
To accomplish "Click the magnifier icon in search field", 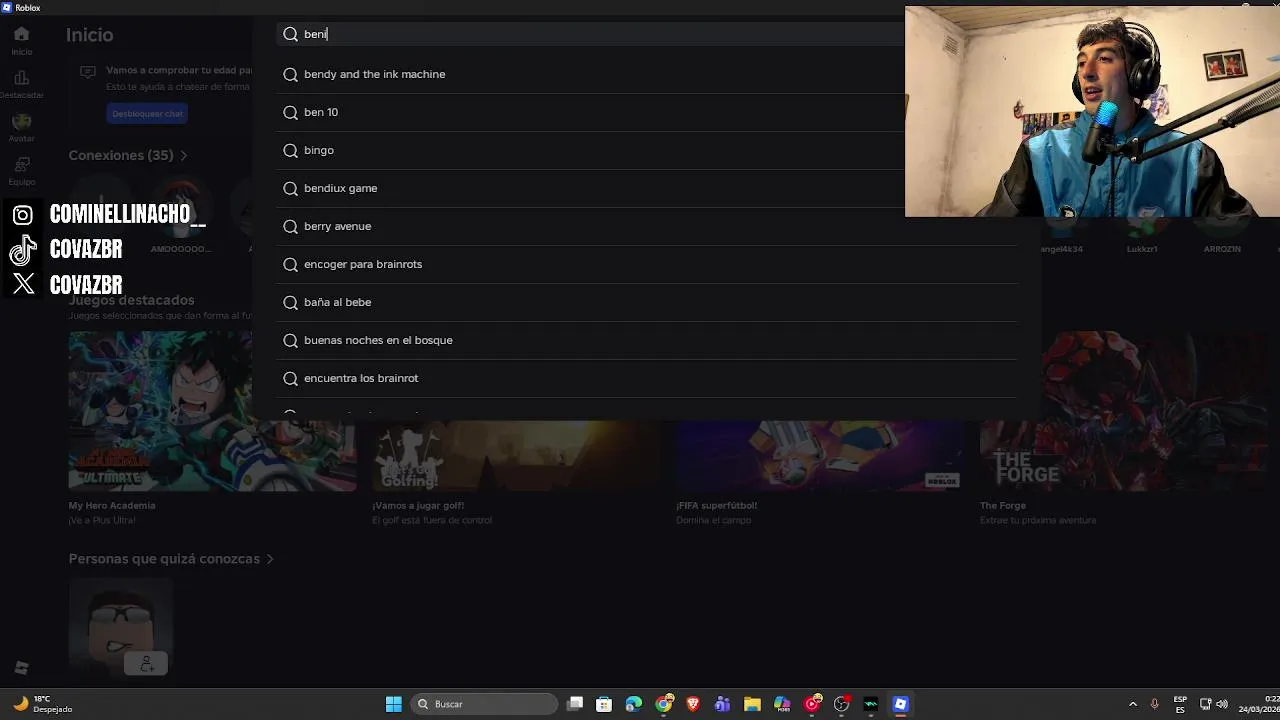I will pyautogui.click(x=290, y=34).
